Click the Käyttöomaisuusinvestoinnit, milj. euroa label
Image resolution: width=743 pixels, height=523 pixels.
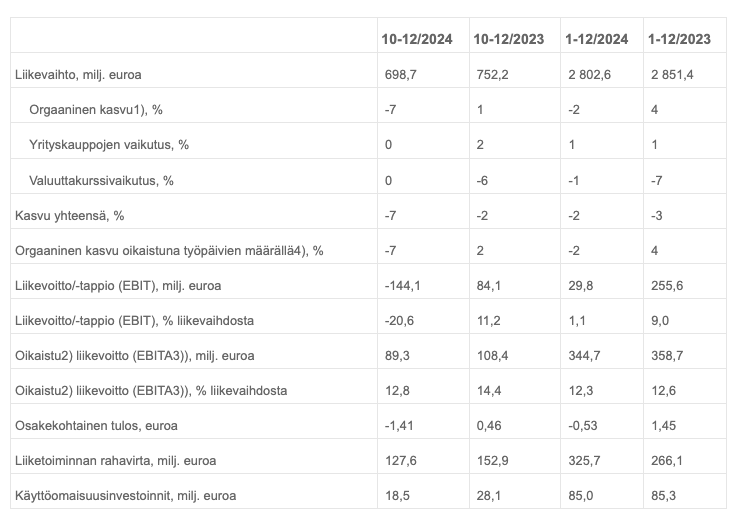click(126, 496)
